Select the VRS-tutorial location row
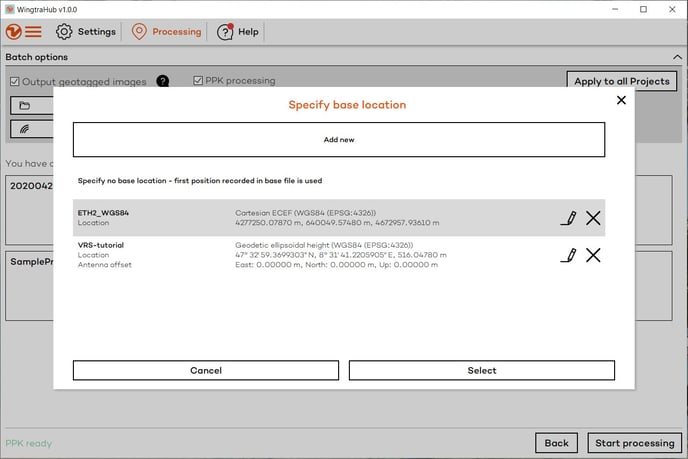This screenshot has width=688, height=459. tap(300, 254)
